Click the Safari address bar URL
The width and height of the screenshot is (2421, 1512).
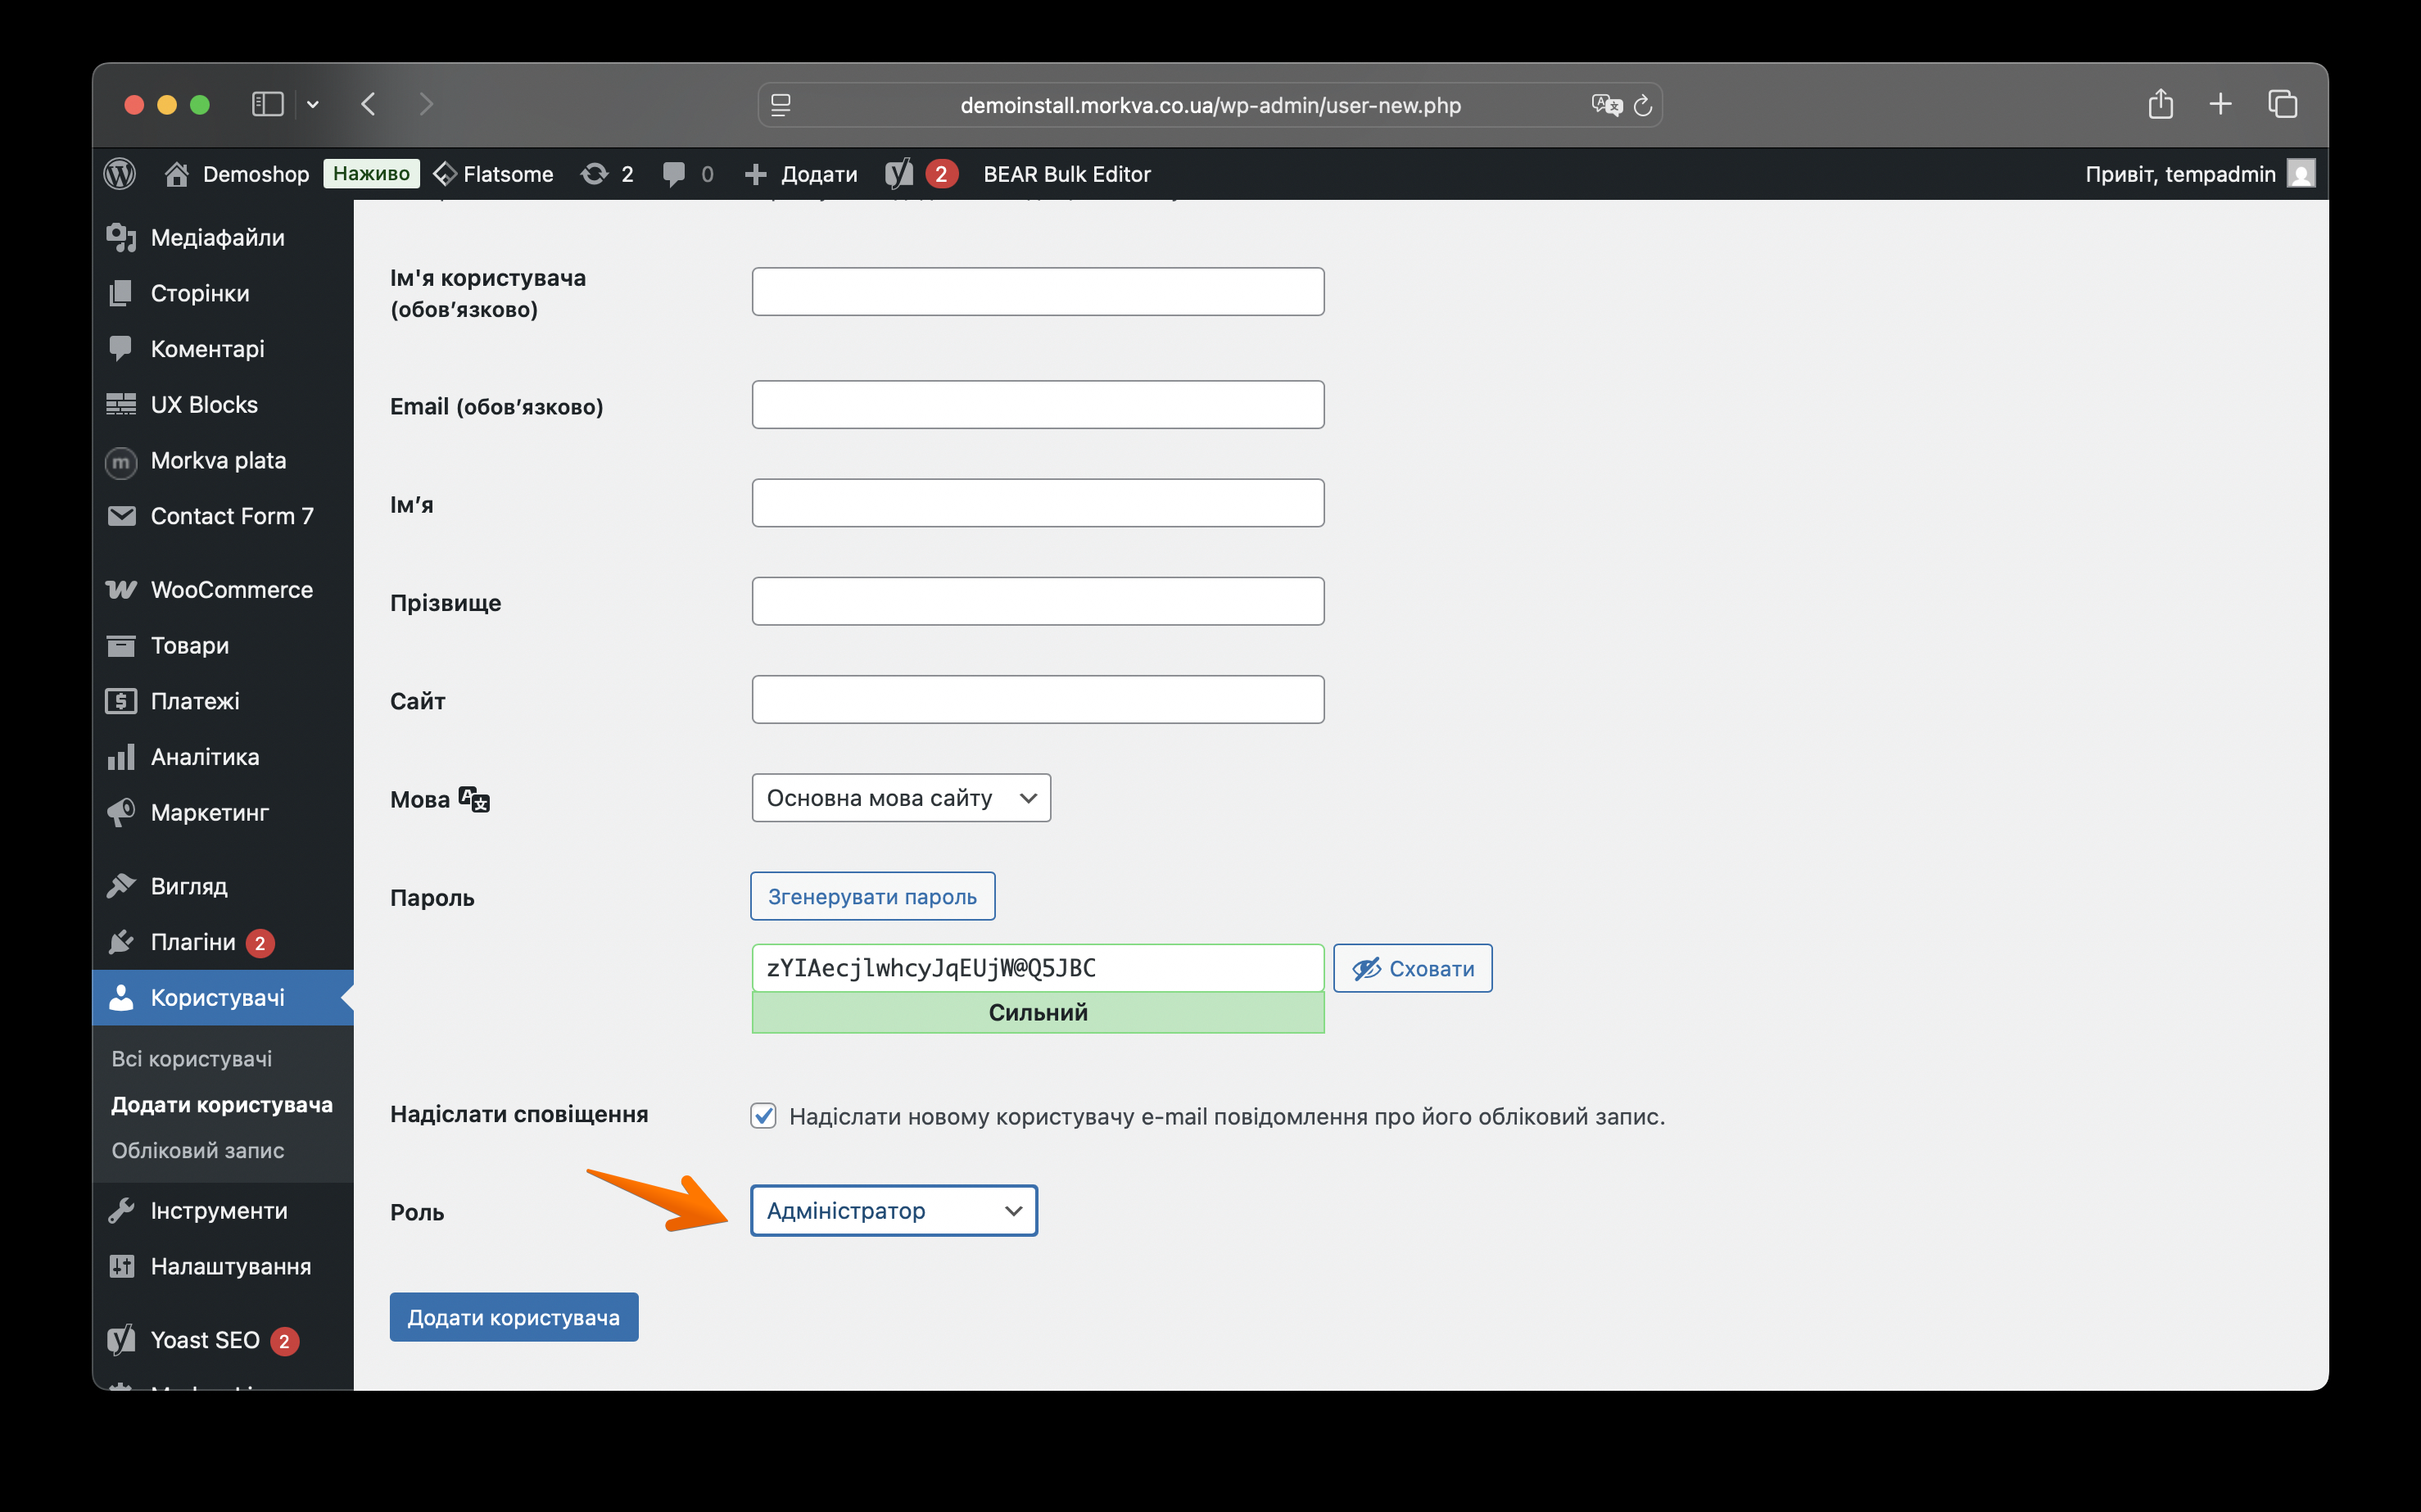tap(1210, 105)
